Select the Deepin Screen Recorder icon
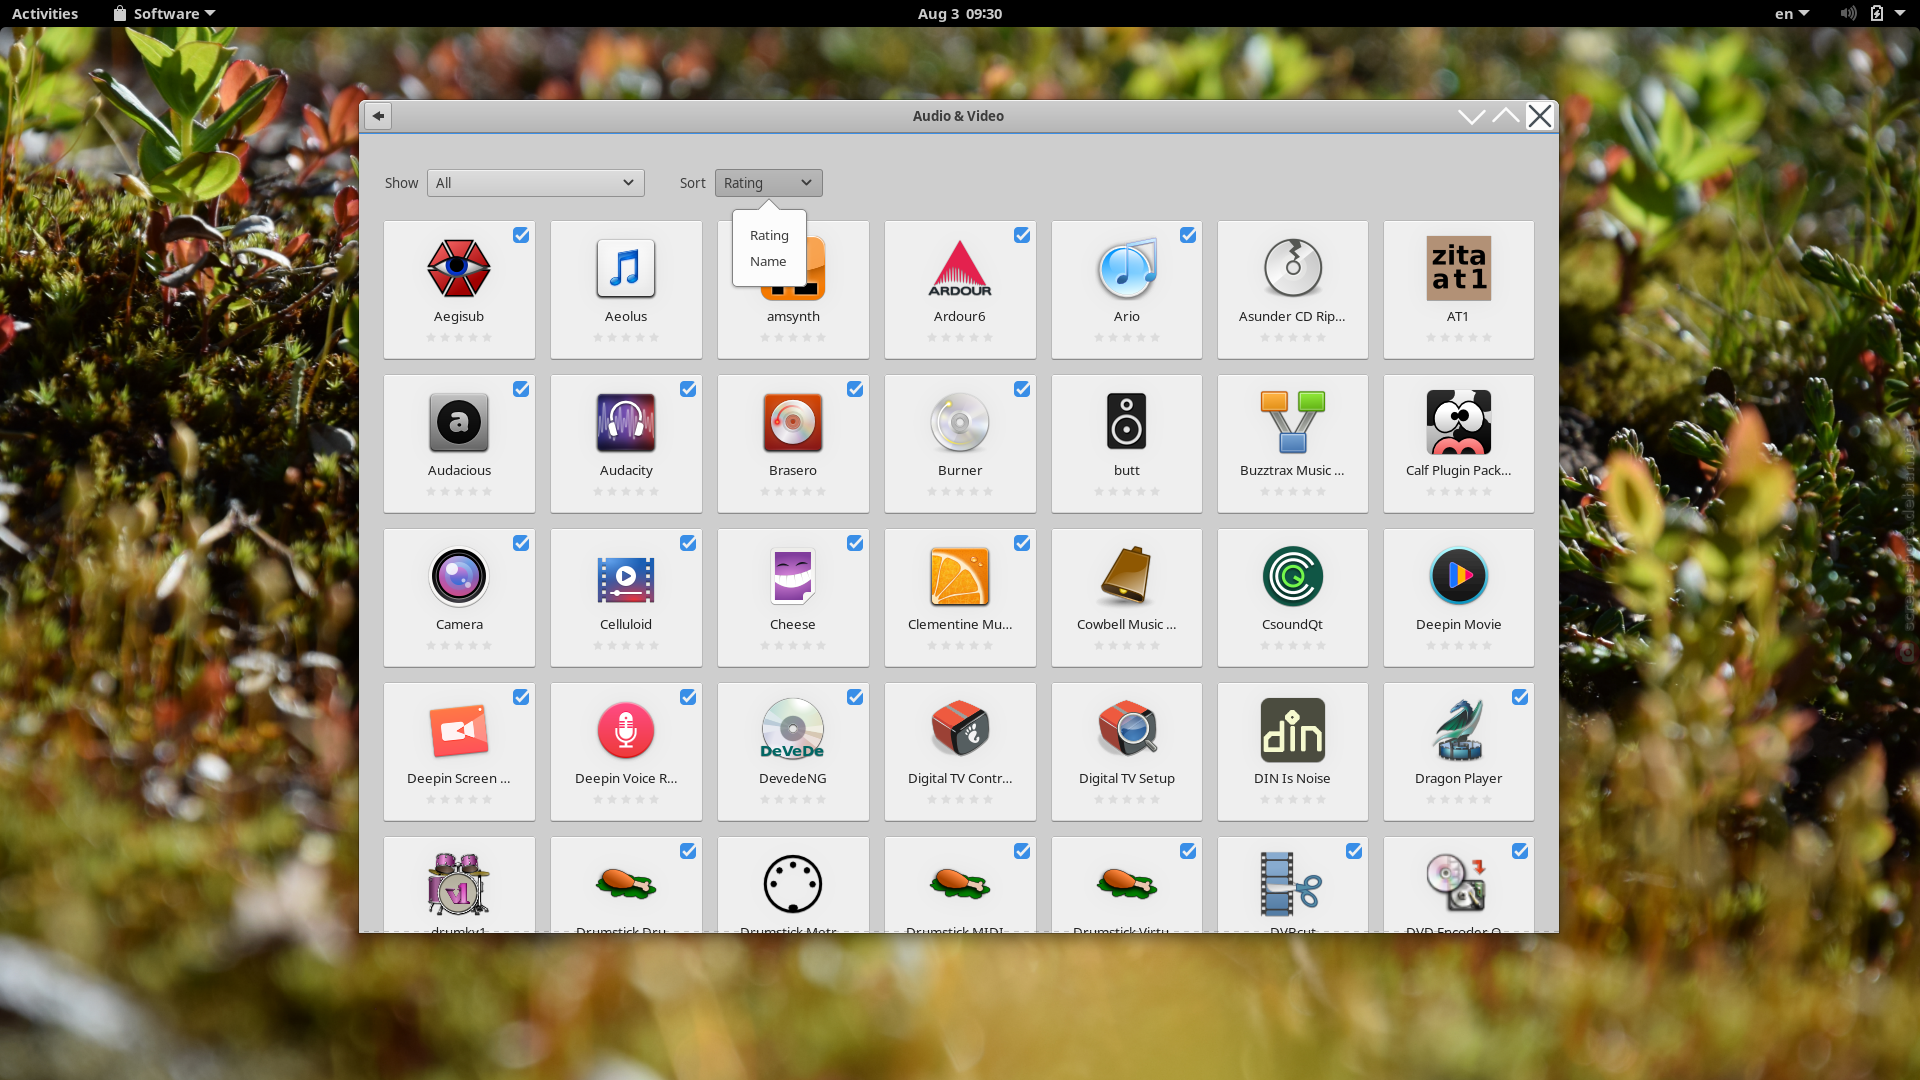1920x1080 pixels. point(459,730)
